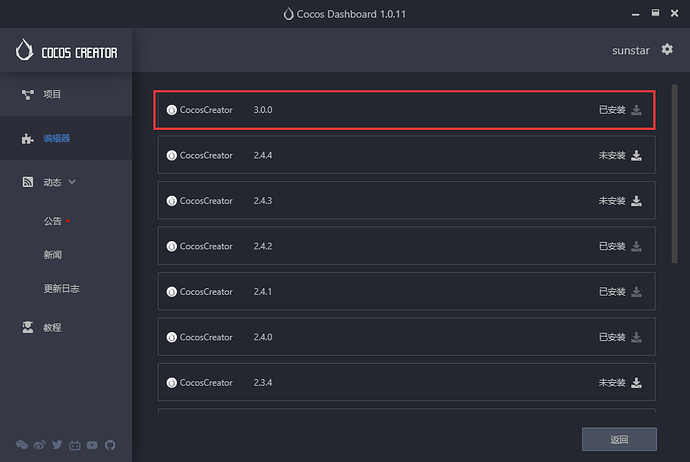This screenshot has width=690, height=462.
Task: Click the WeChat icon in sidebar footer
Action: 22,445
